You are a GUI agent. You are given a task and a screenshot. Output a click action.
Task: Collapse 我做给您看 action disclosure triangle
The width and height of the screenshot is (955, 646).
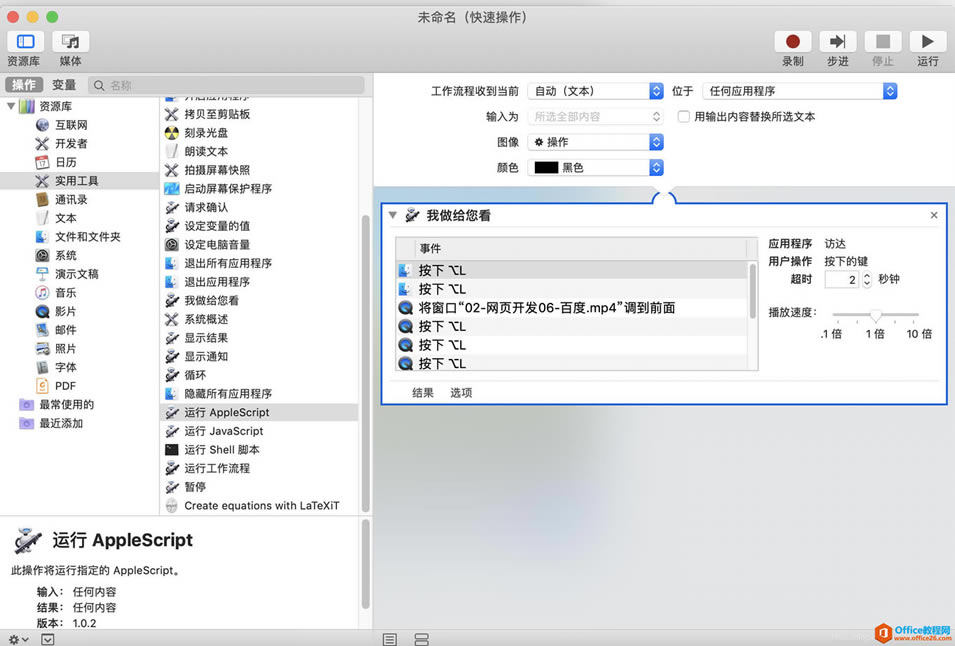(393, 215)
